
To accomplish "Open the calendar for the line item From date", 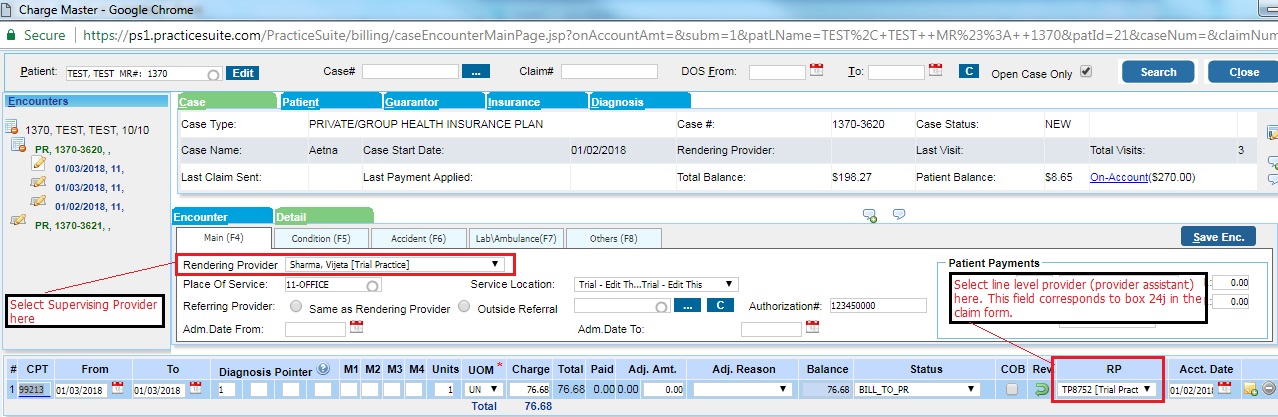I will [118, 389].
